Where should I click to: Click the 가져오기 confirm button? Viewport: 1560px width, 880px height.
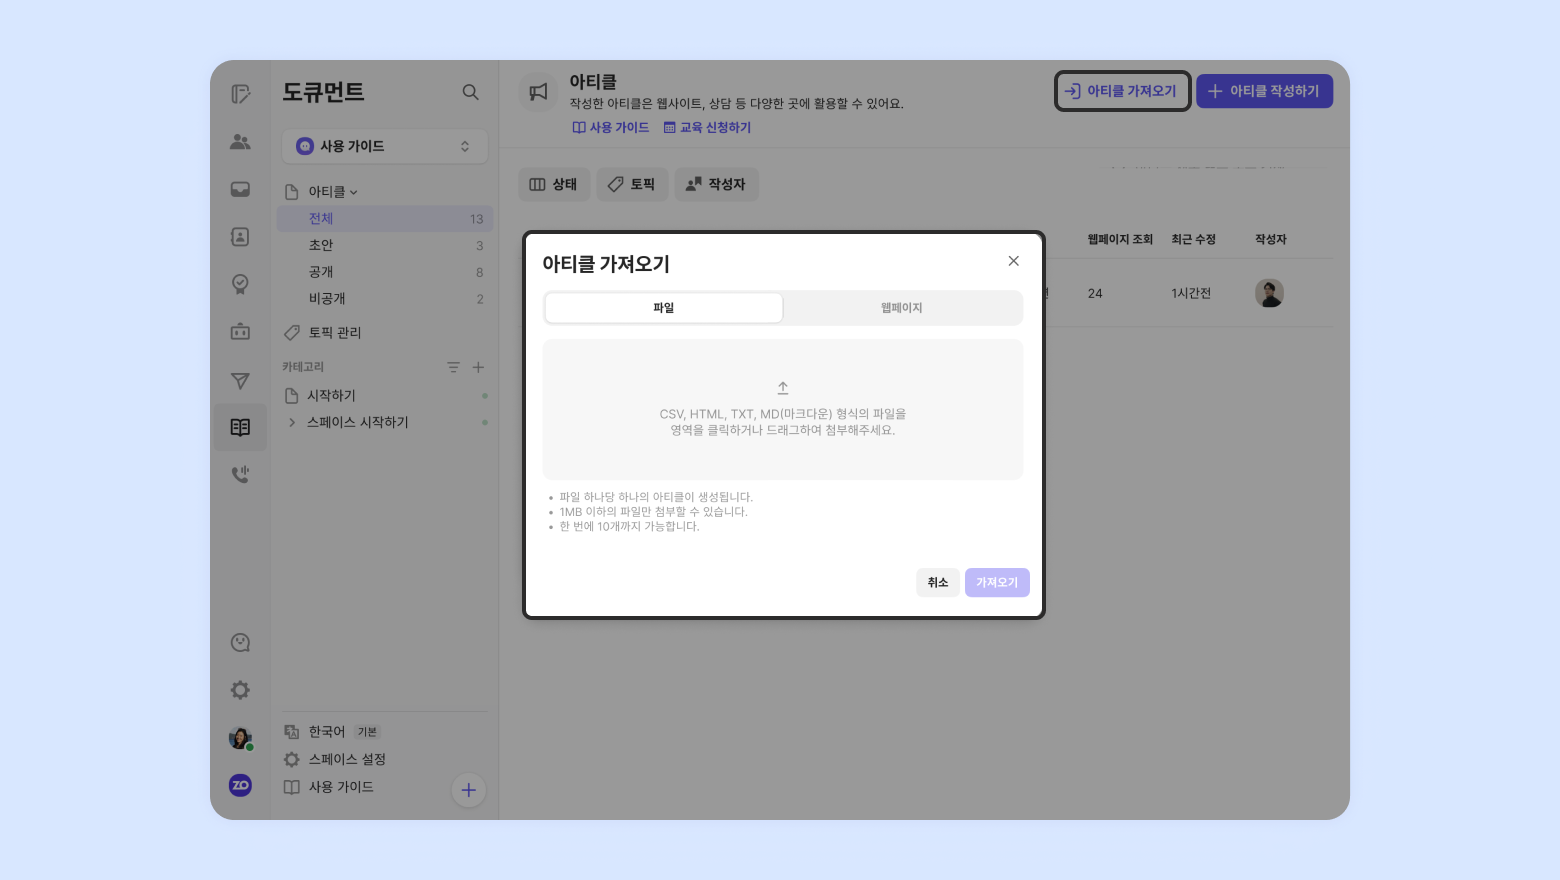[997, 582]
